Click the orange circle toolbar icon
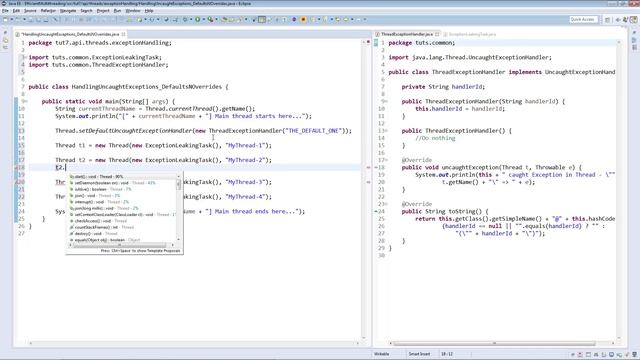Viewport: 640px width, 360px height. 303,19
